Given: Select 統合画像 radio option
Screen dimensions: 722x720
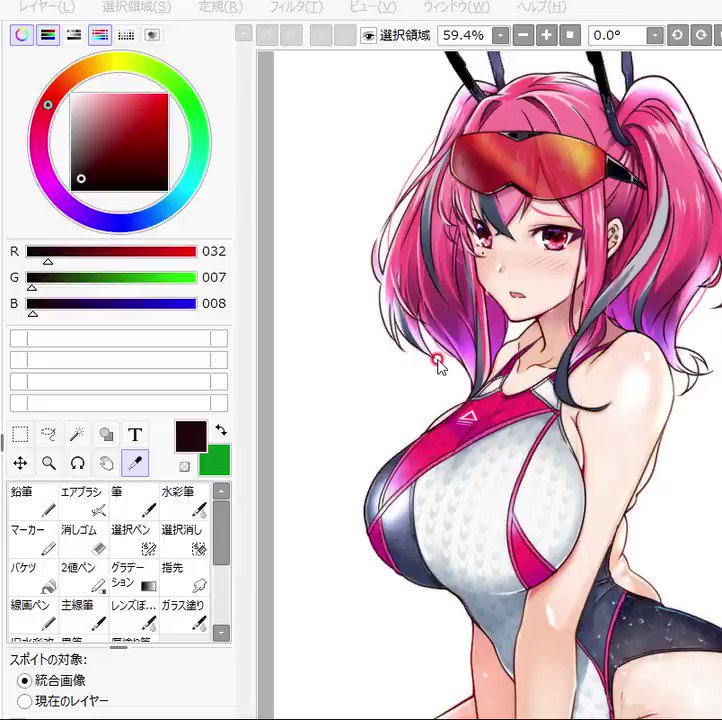Looking at the screenshot, I should [x=24, y=680].
